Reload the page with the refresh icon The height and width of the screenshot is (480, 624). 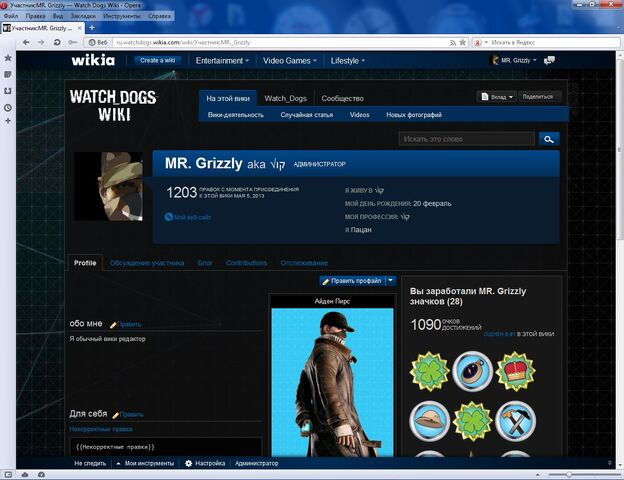tap(57, 42)
